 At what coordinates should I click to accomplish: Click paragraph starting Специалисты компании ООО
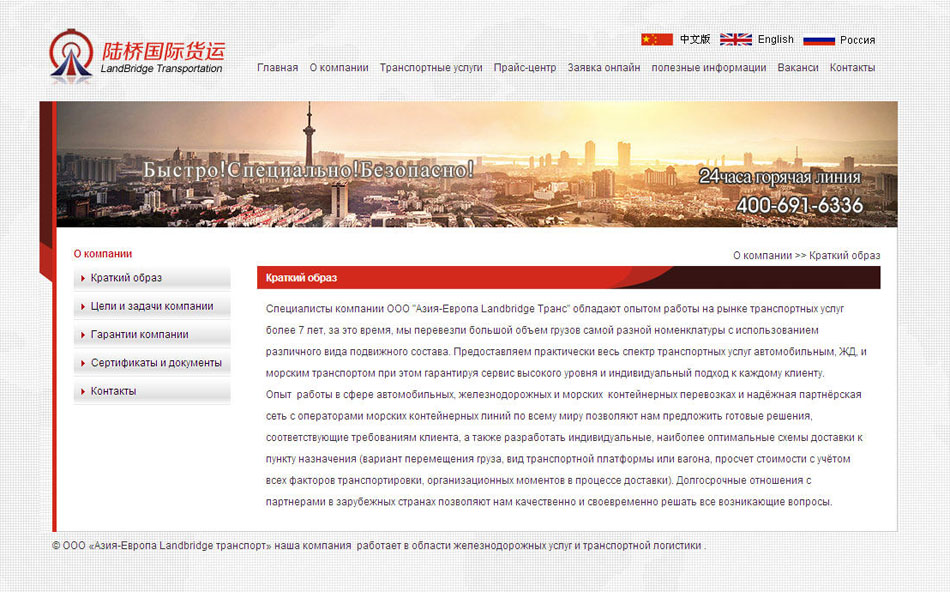[x=566, y=341]
